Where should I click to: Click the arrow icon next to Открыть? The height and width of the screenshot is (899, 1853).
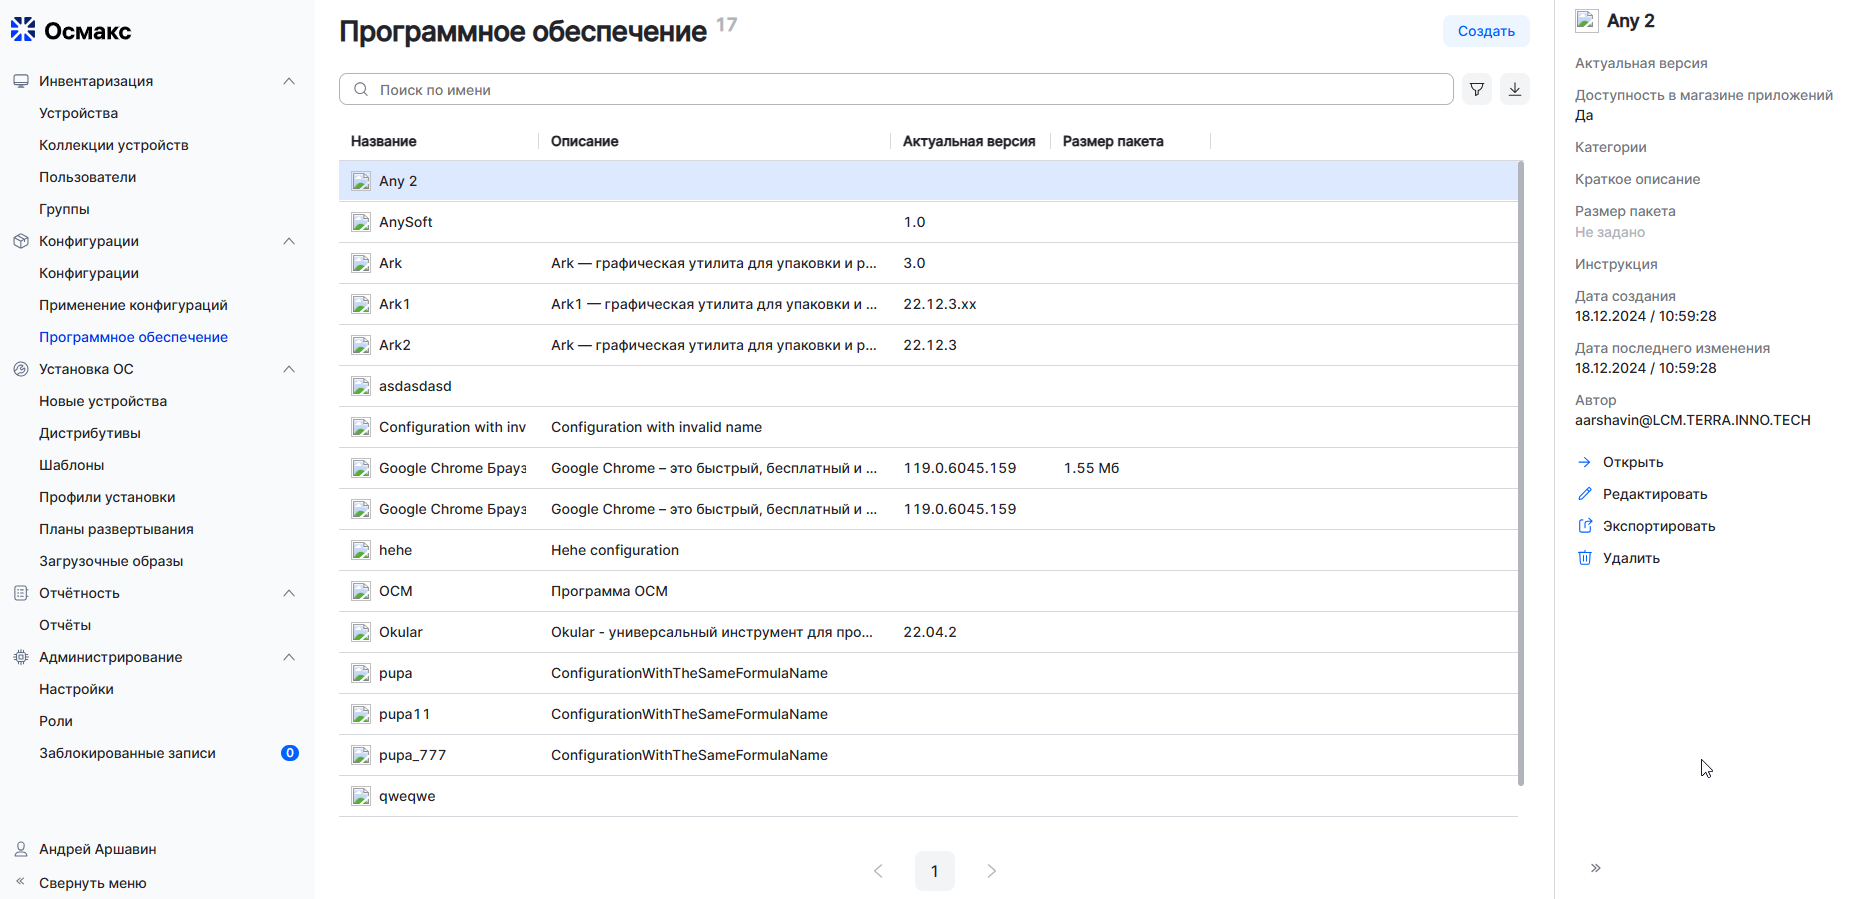1585,462
